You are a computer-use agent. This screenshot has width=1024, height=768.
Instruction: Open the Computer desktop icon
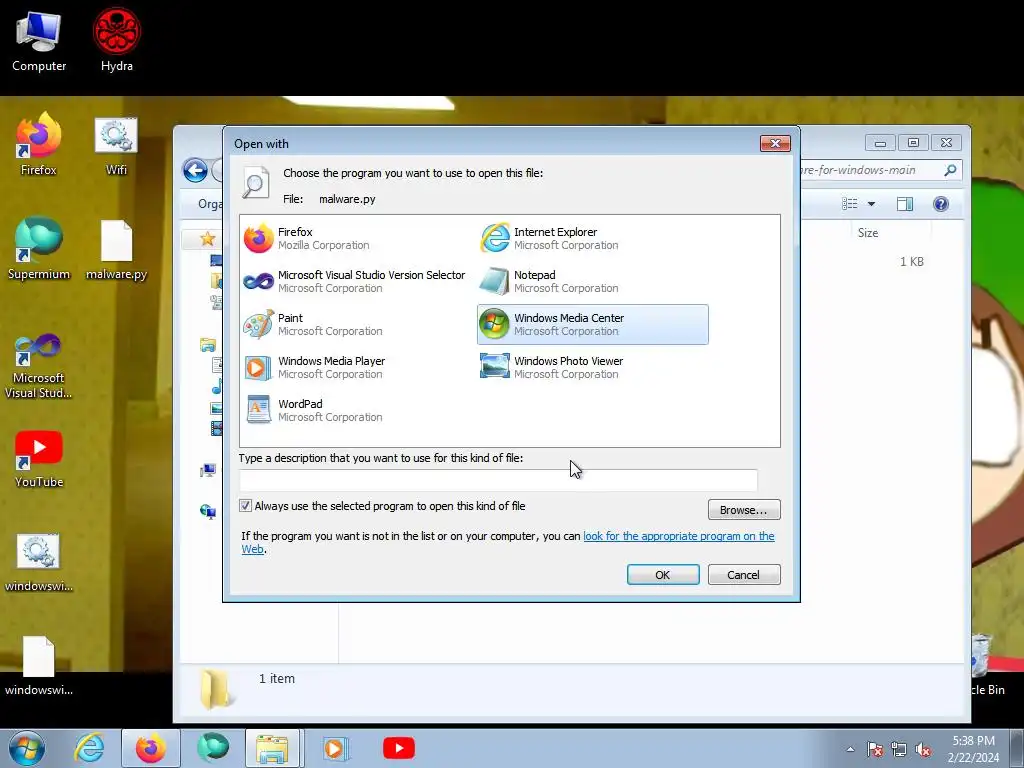pyautogui.click(x=39, y=40)
